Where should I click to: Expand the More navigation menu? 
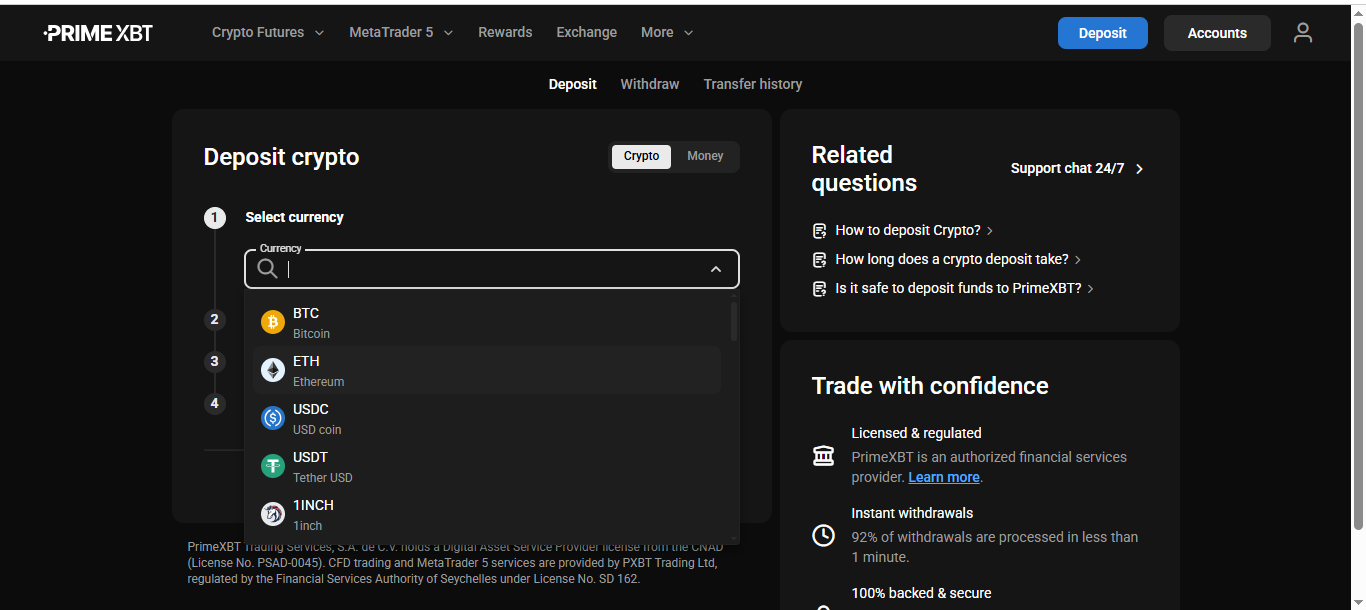point(667,32)
